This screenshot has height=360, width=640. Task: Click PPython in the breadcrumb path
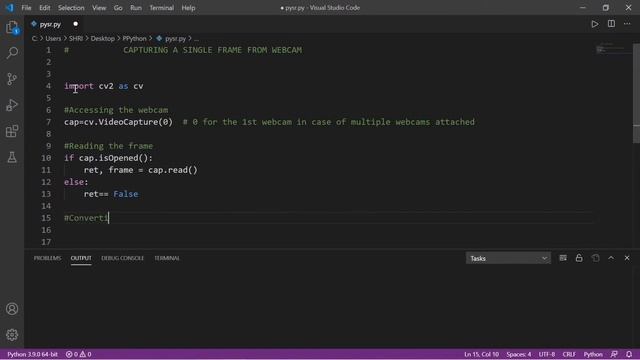tap(134, 38)
